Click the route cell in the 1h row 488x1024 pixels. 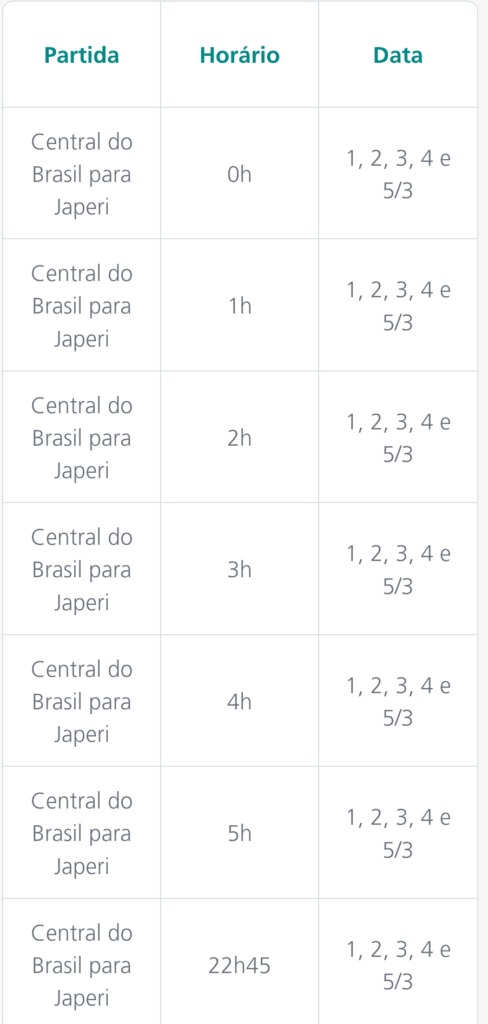82,305
